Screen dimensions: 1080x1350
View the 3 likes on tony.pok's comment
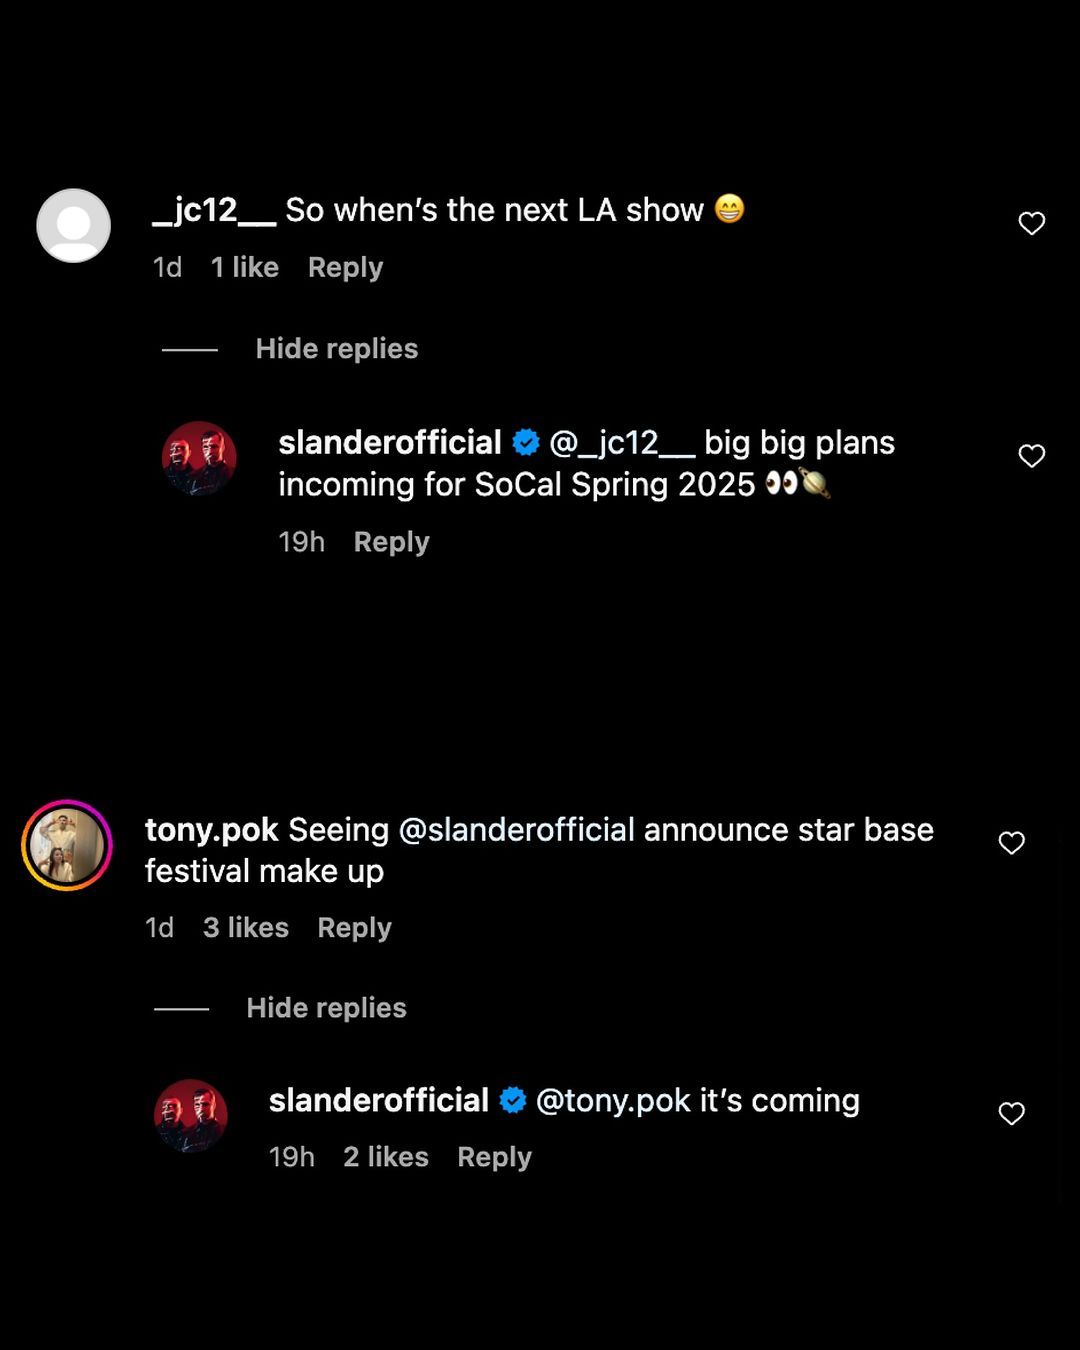click(245, 927)
